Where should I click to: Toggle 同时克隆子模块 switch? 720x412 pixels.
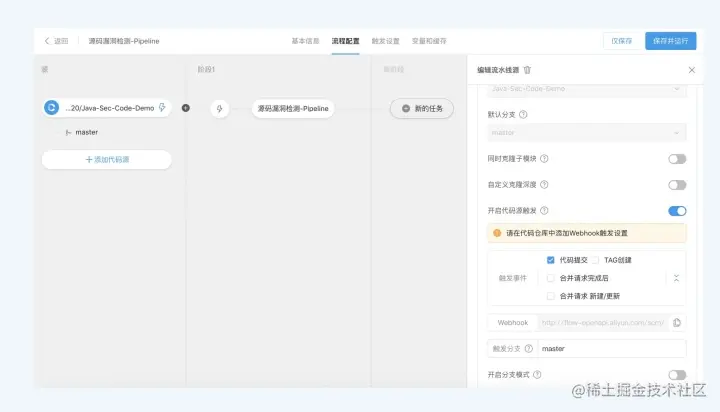point(677,159)
